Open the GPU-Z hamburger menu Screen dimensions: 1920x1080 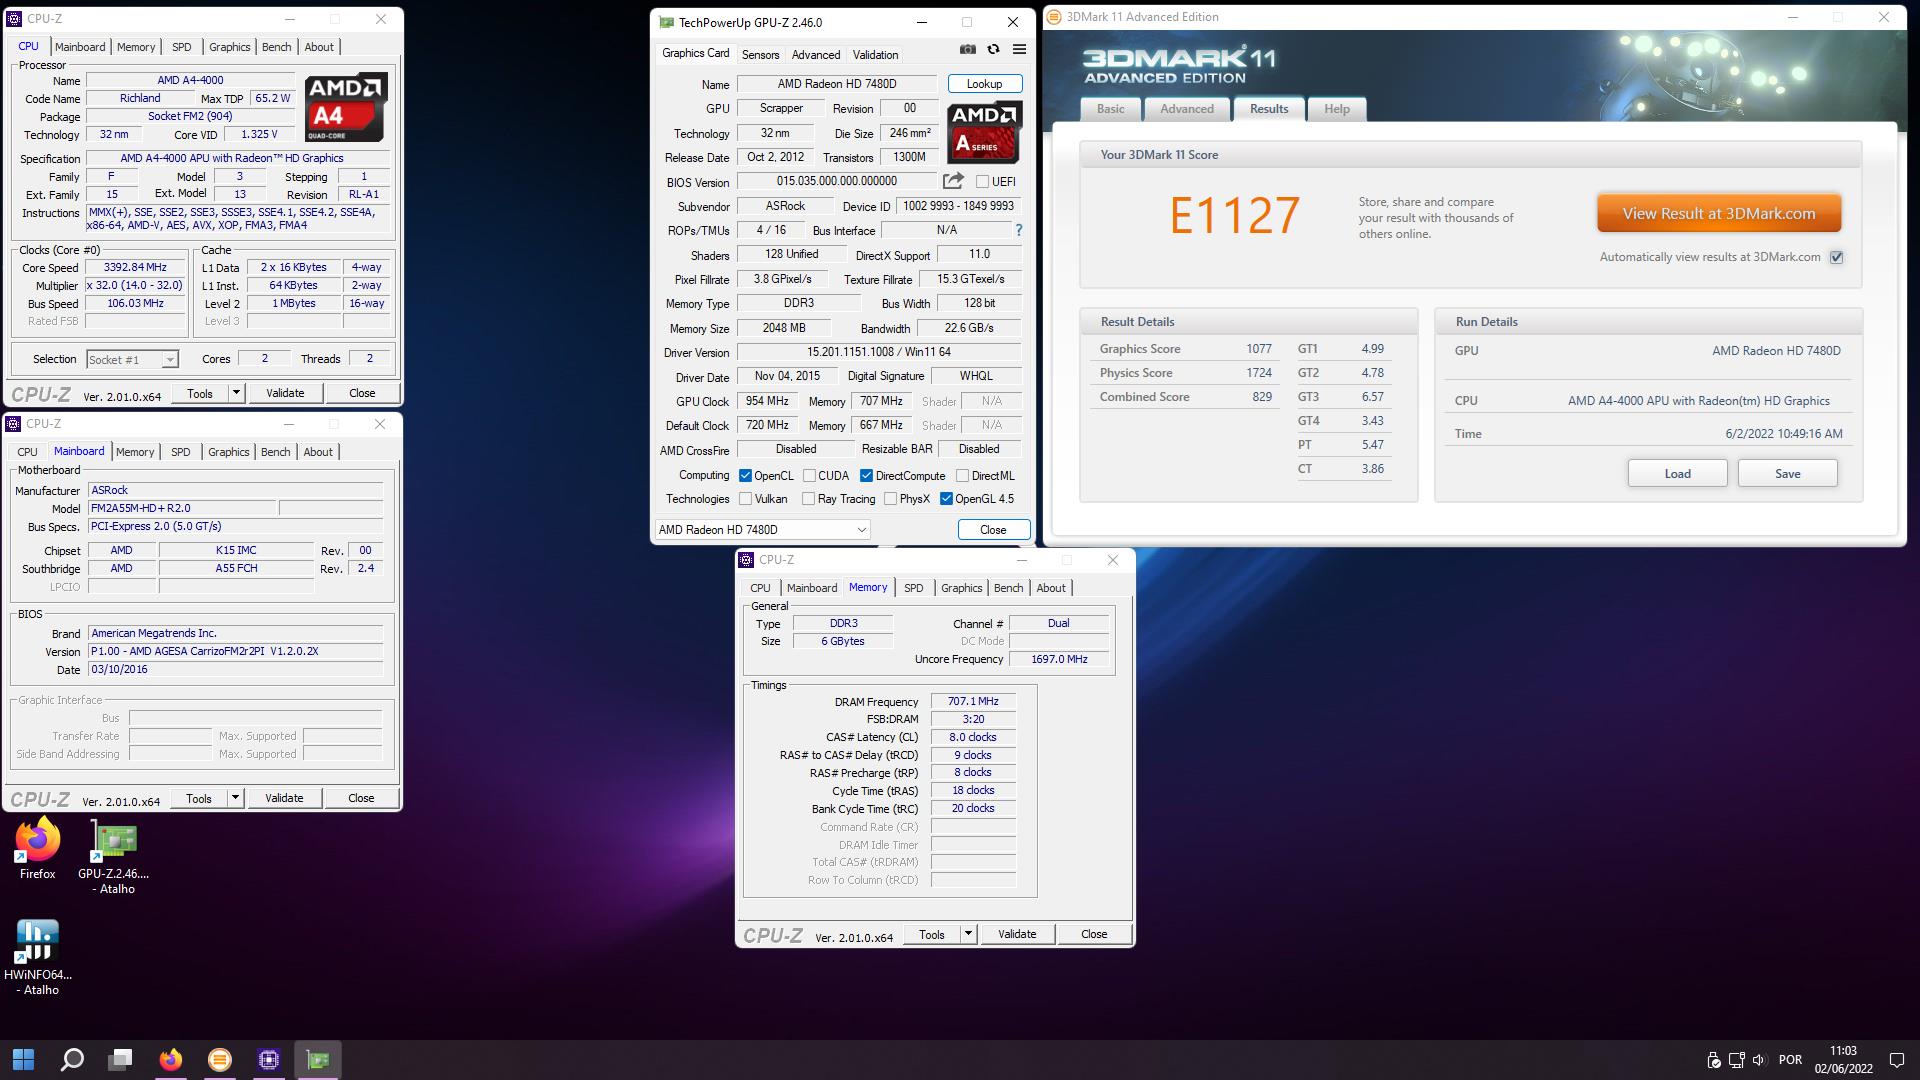point(1019,49)
